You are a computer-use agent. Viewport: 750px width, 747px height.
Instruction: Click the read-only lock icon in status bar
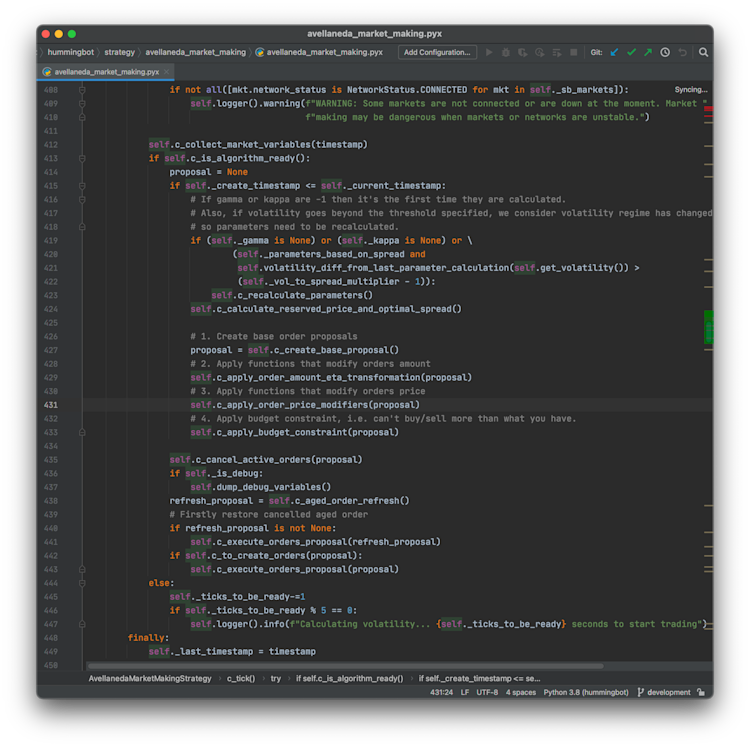tap(701, 692)
